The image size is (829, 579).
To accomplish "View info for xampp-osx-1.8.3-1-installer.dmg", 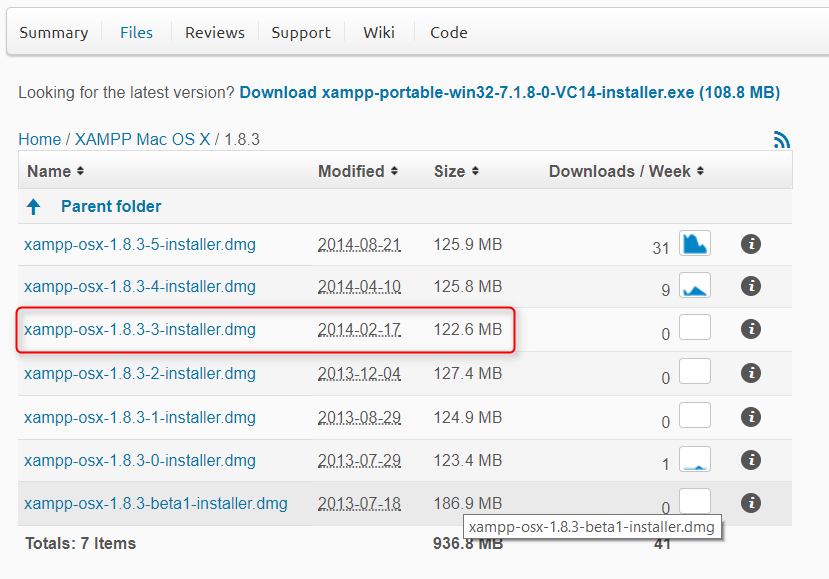I will coord(751,417).
